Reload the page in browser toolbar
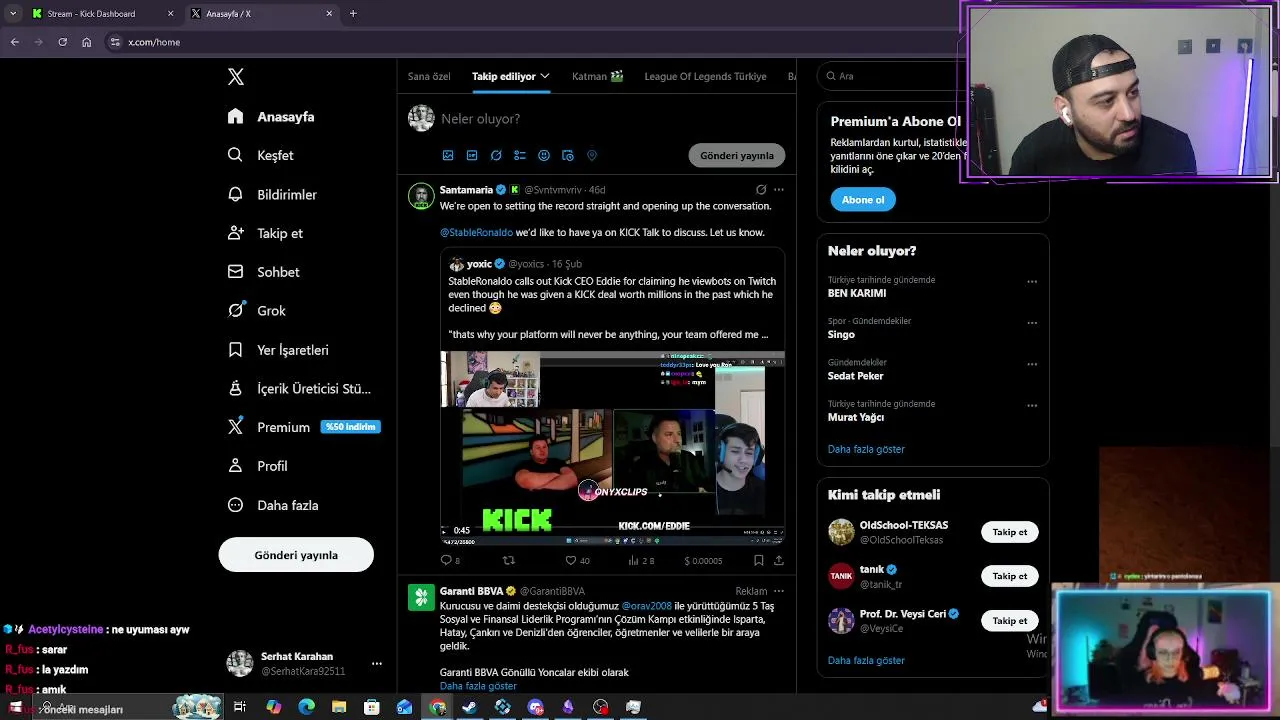 click(62, 42)
